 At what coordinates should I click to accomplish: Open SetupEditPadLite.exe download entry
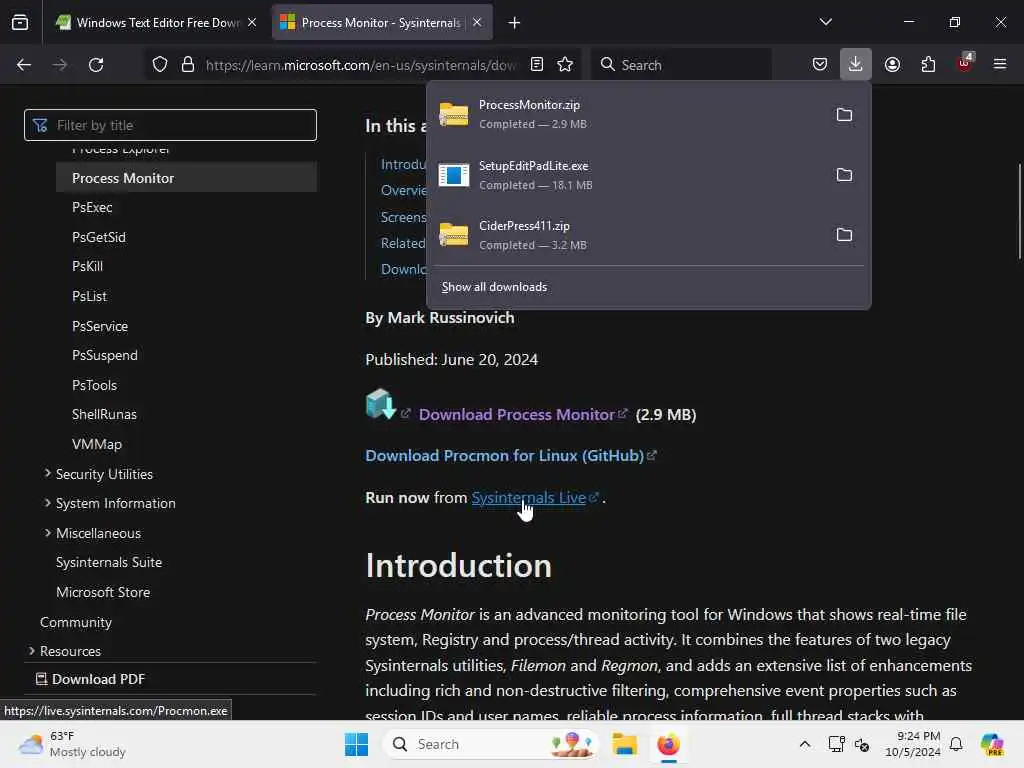click(x=630, y=175)
